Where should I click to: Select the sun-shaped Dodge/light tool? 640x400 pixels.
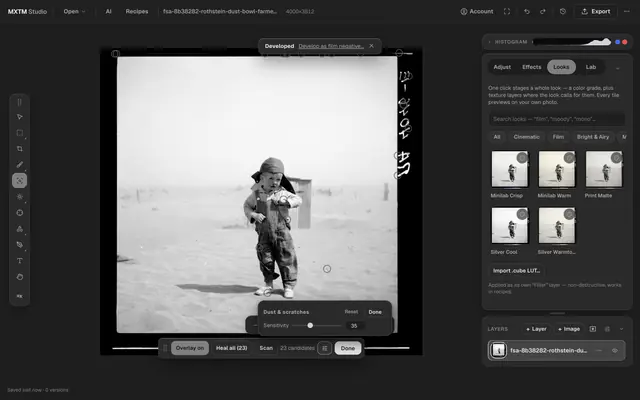point(20,197)
